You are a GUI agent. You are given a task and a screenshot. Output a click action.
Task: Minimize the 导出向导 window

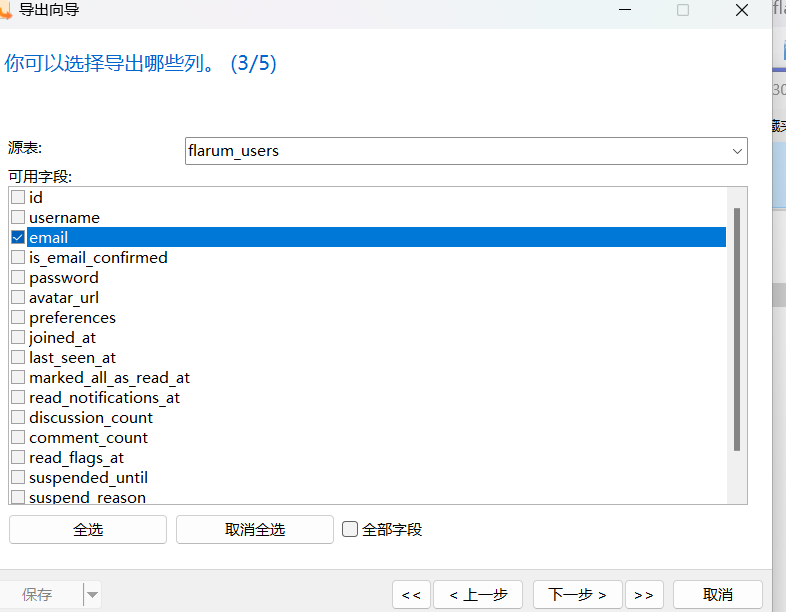(x=625, y=10)
